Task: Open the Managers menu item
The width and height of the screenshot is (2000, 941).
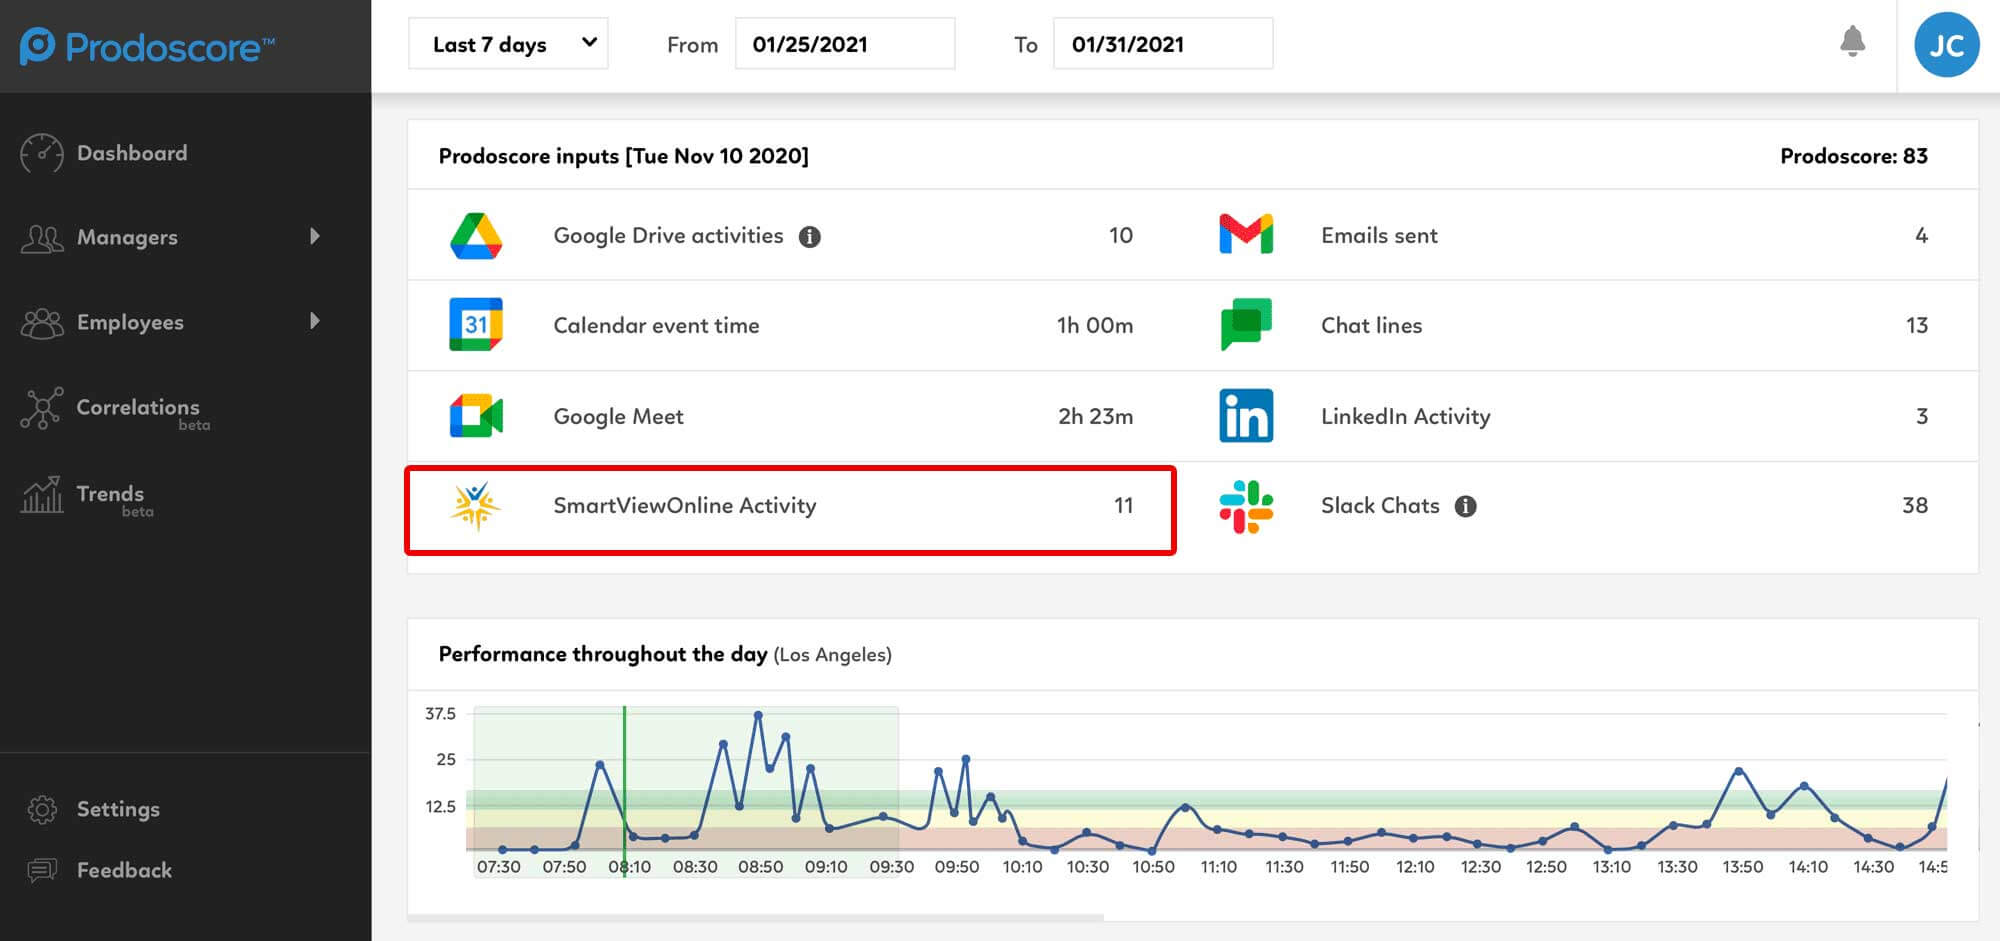Action: tap(127, 237)
